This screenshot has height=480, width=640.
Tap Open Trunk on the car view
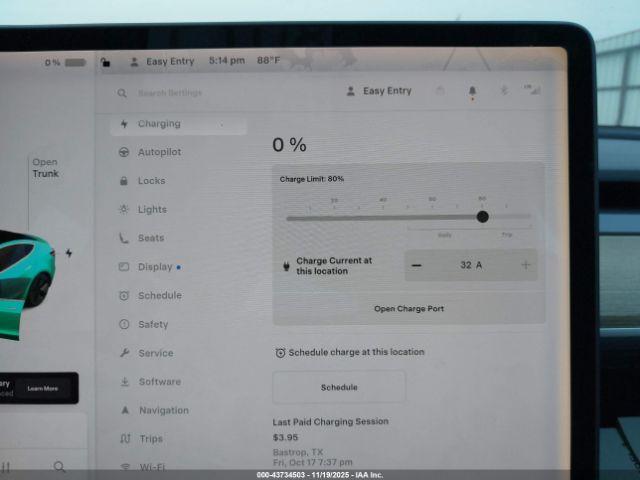pyautogui.click(x=45, y=168)
